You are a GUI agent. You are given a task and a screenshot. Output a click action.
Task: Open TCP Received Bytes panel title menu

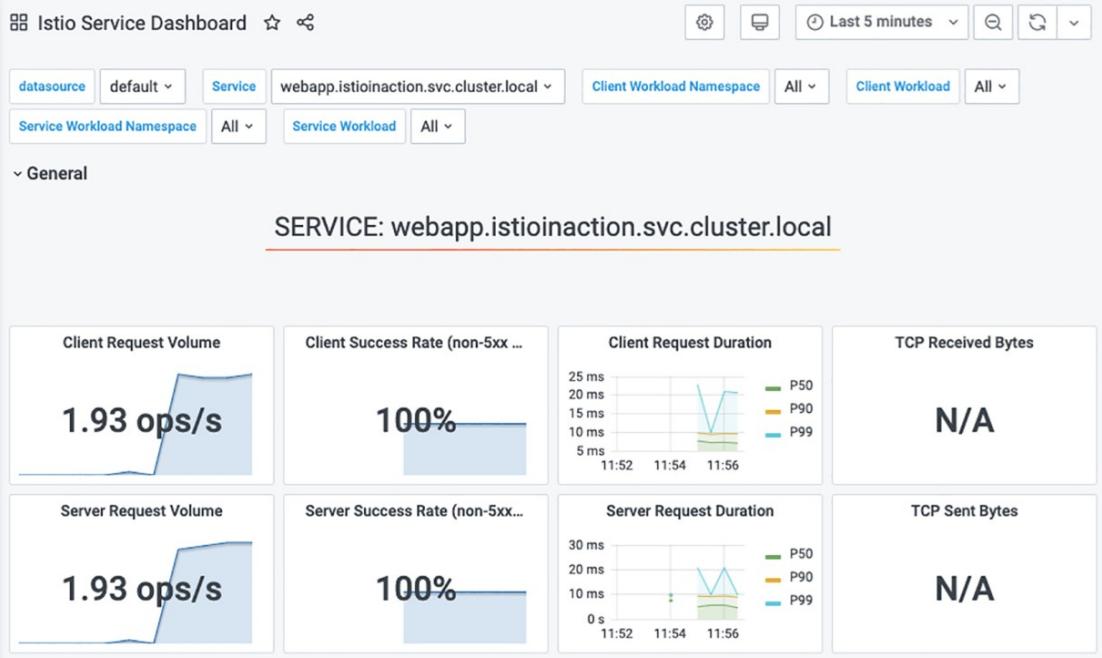[964, 342]
